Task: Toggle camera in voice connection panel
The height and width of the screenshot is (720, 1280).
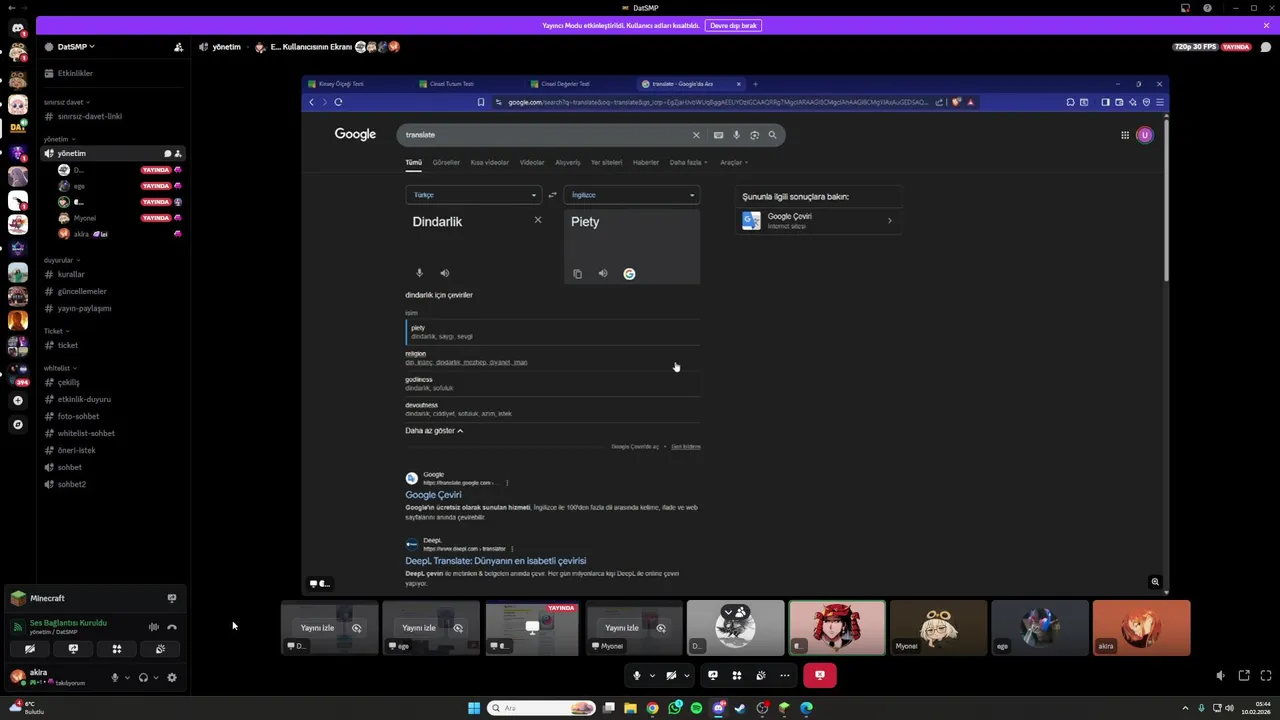Action: click(x=30, y=649)
